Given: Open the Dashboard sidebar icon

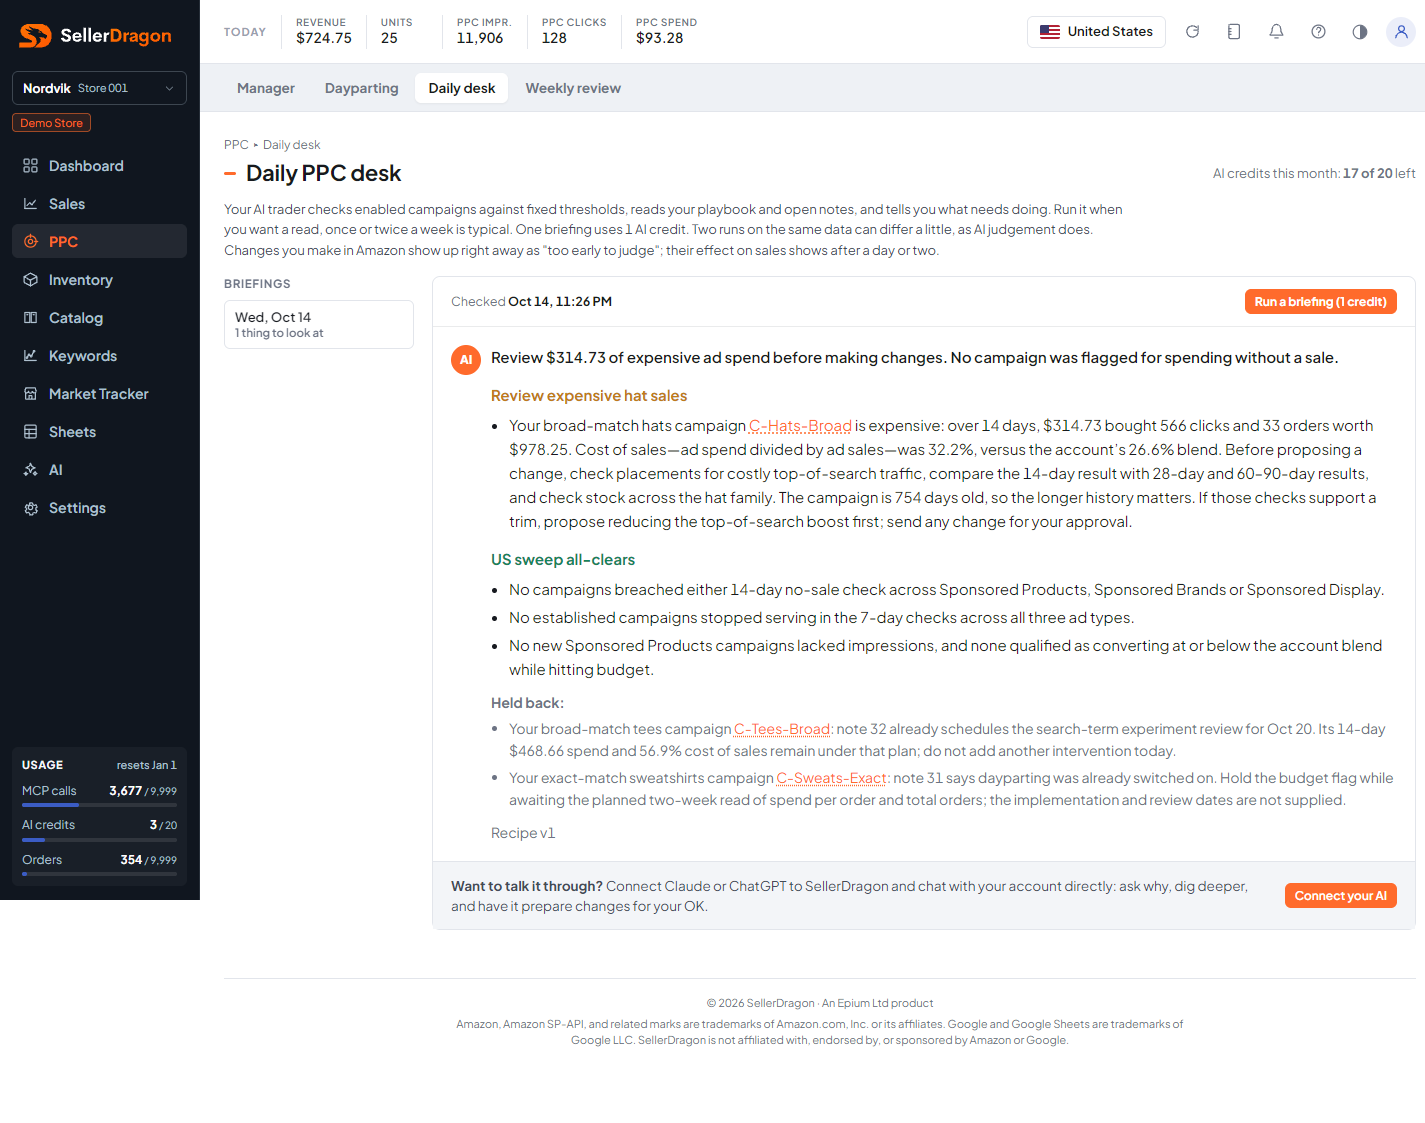Looking at the screenshot, I should [31, 166].
